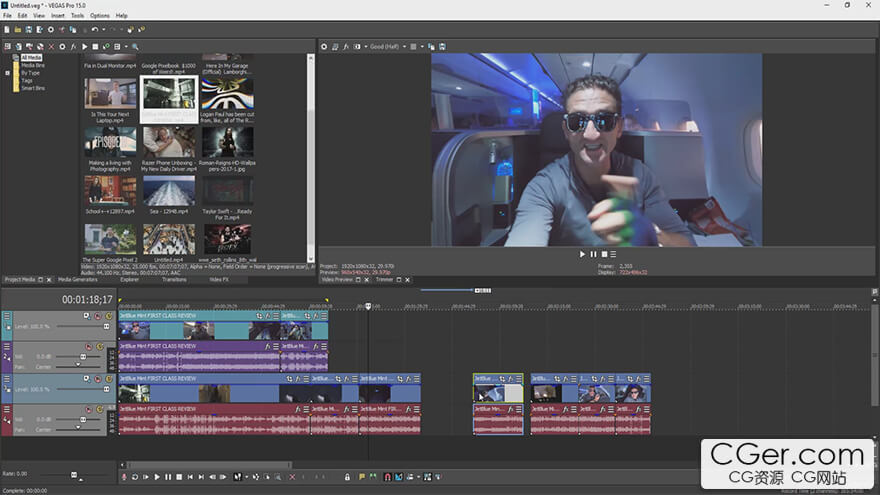Viewport: 880px width, 495px height.
Task: Click Video Output FX icon in preview toolbar
Action: point(346,47)
